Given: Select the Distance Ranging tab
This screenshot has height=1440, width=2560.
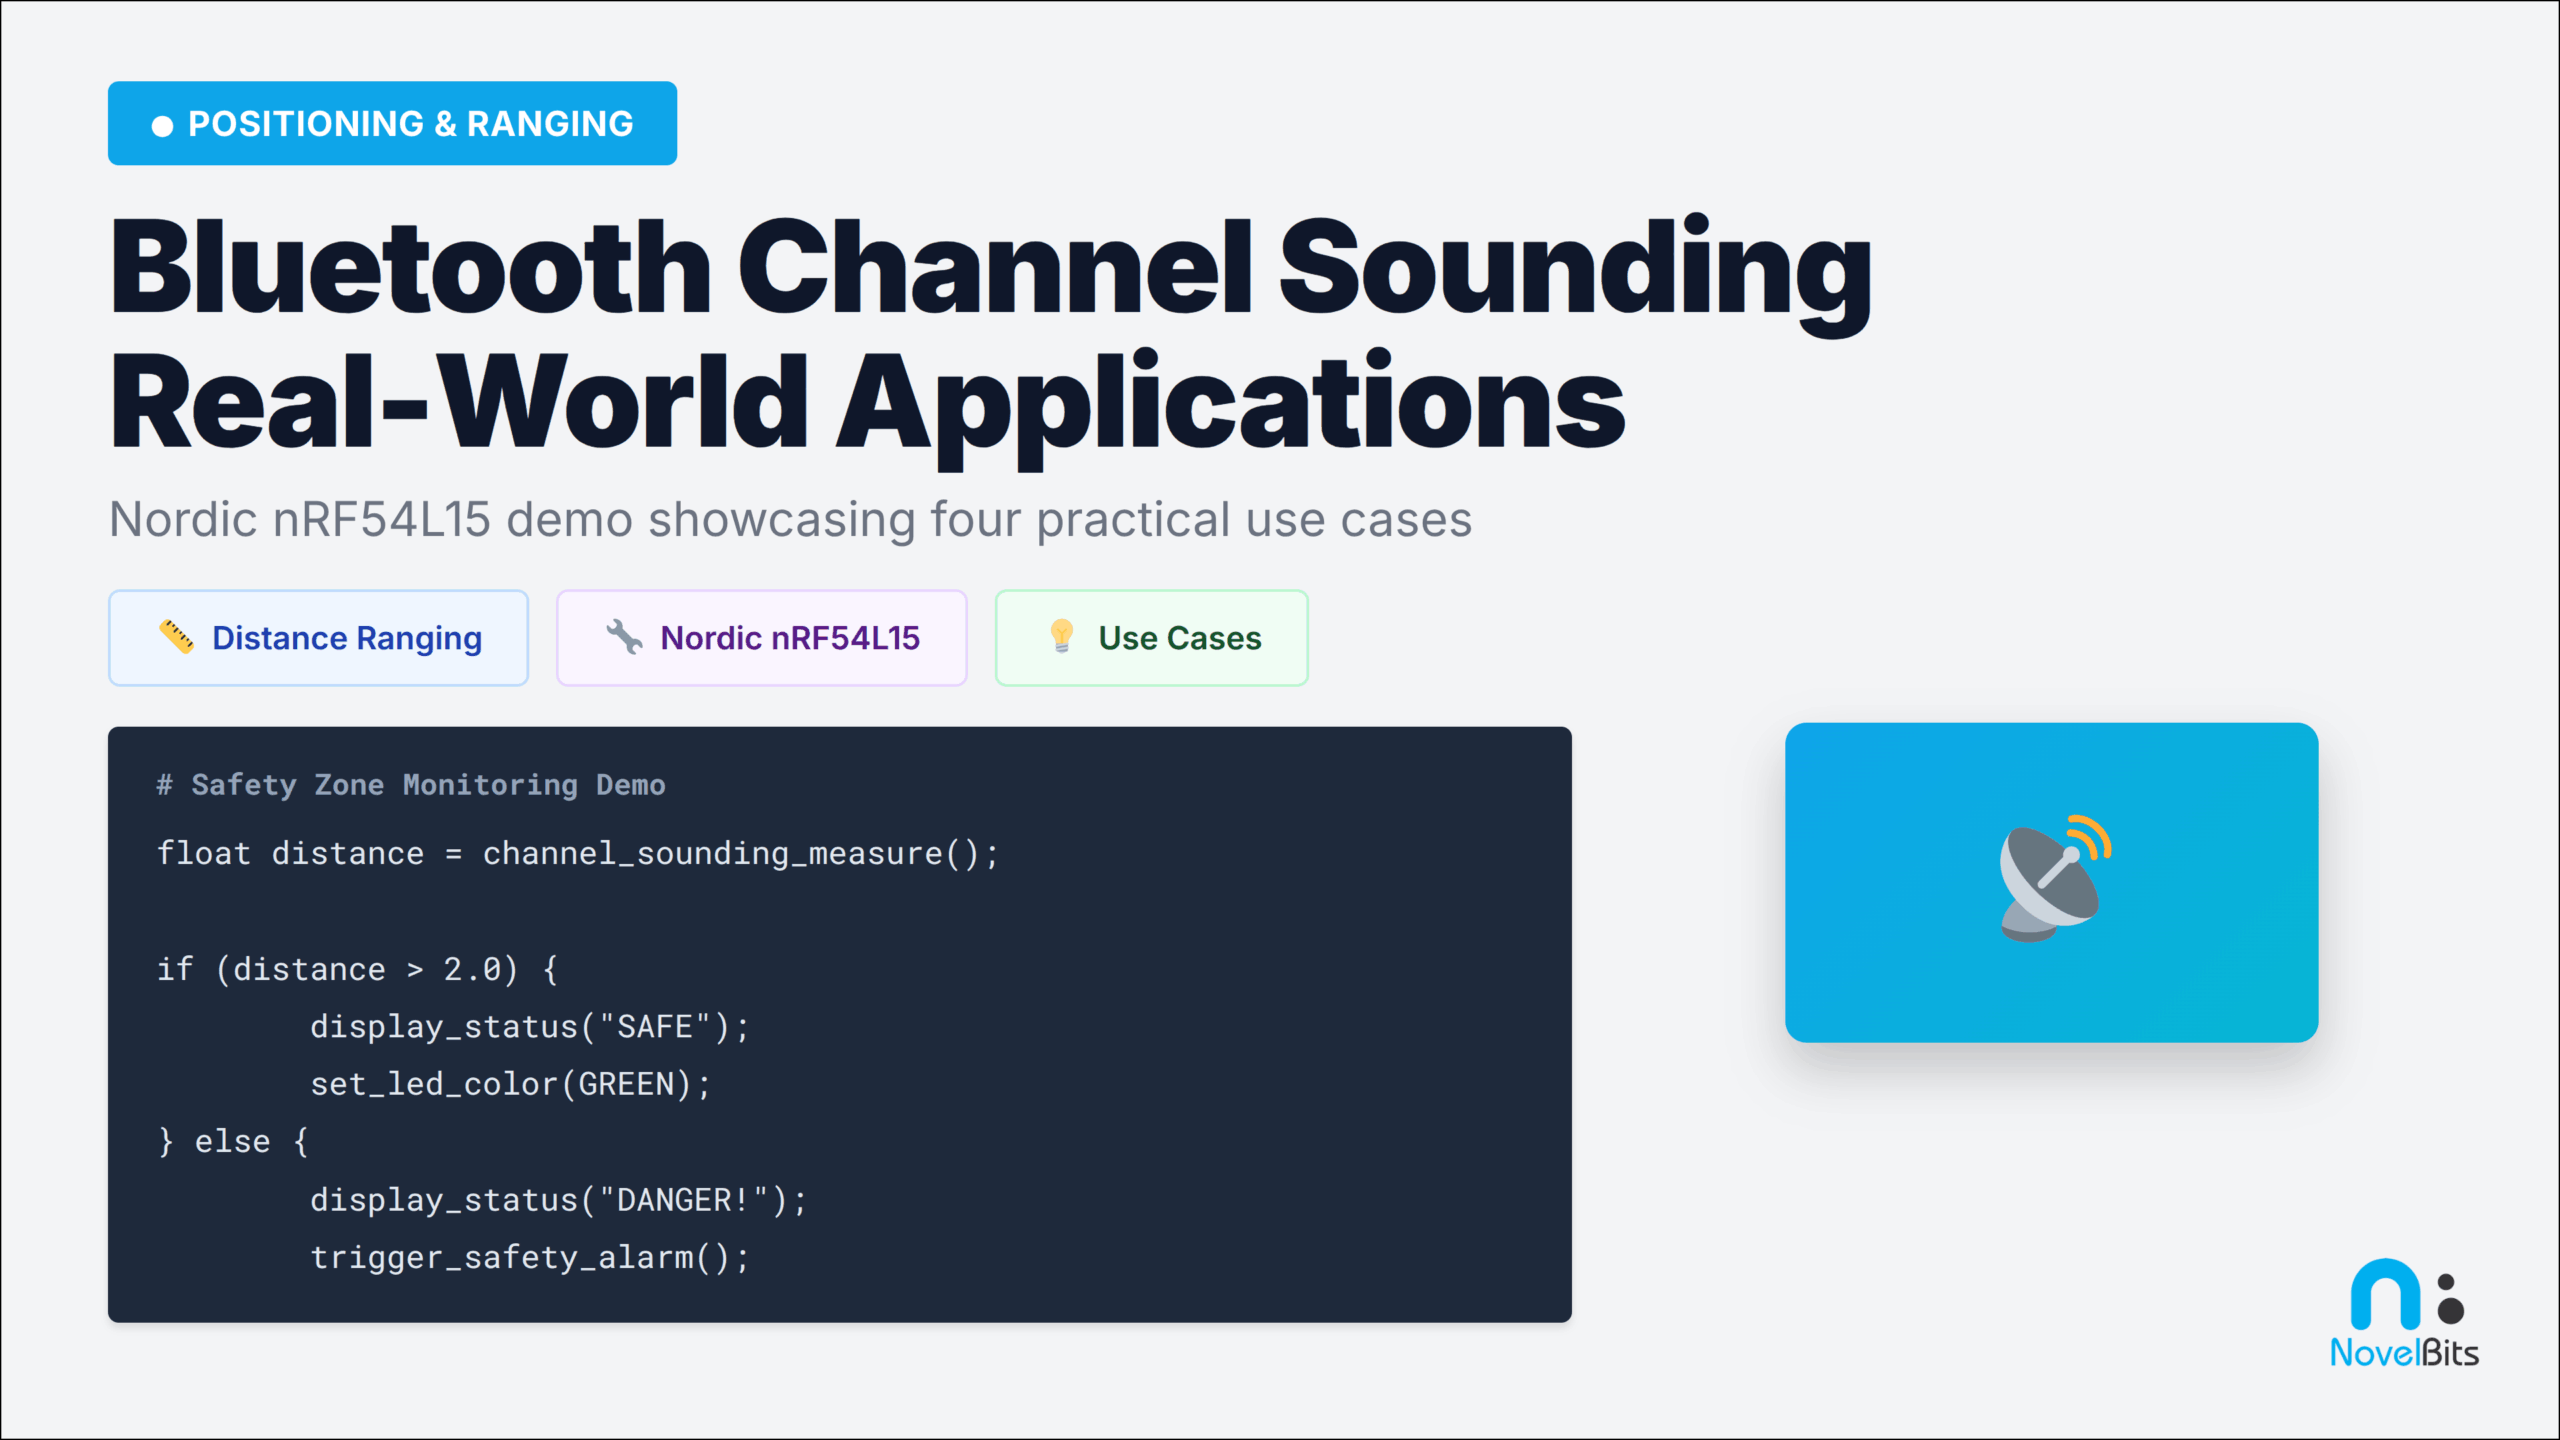Looking at the screenshot, I should click(x=318, y=637).
